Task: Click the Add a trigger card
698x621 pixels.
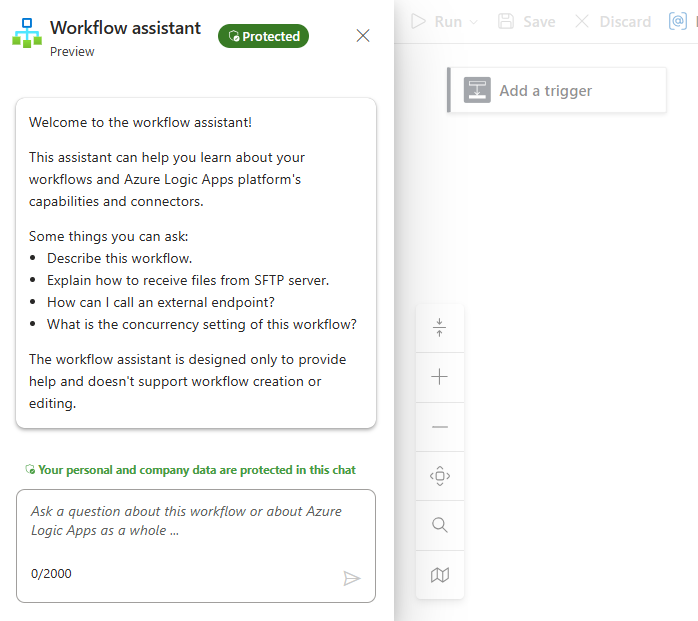Action: (557, 90)
